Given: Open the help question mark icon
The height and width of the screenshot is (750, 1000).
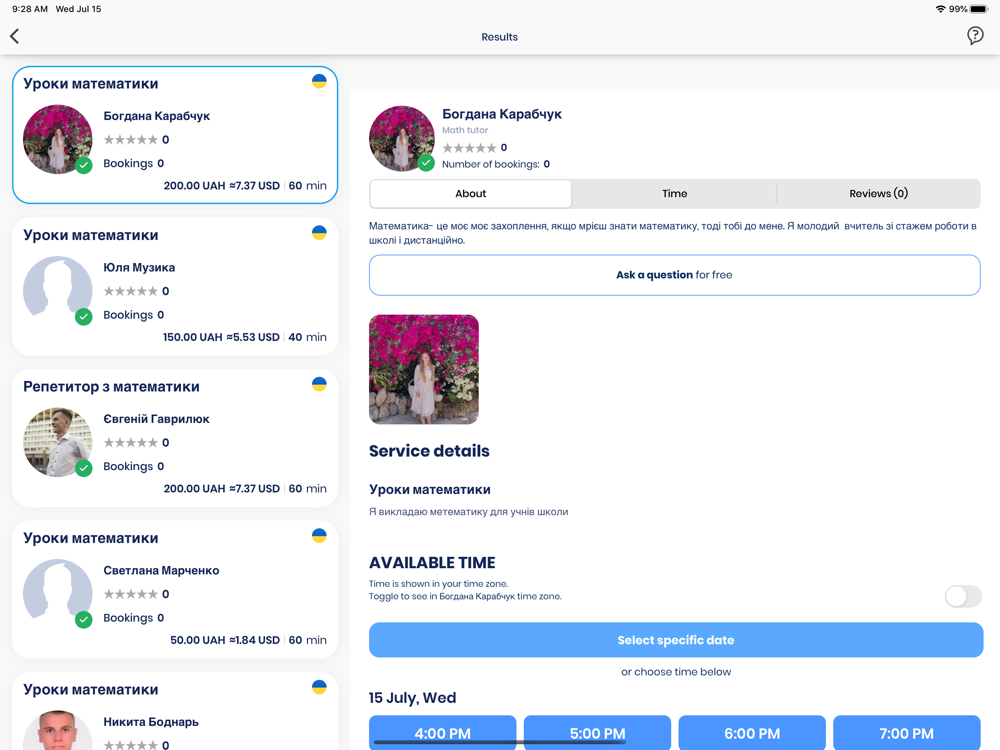Looking at the screenshot, I should coord(974,36).
